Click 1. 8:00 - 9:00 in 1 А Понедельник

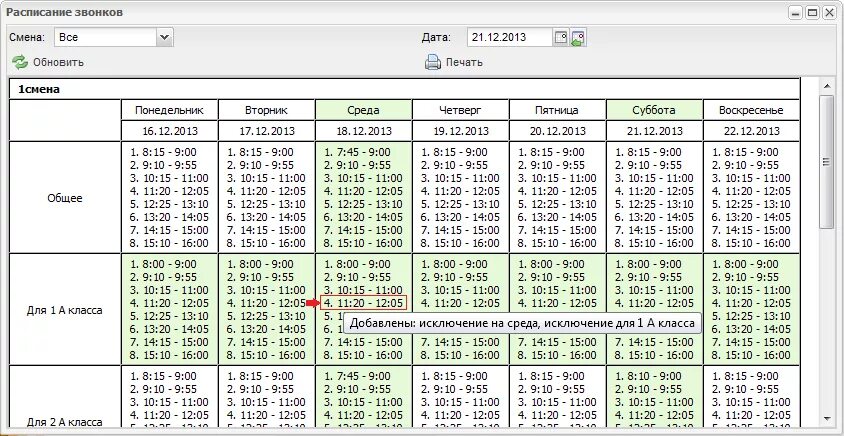[x=164, y=264]
